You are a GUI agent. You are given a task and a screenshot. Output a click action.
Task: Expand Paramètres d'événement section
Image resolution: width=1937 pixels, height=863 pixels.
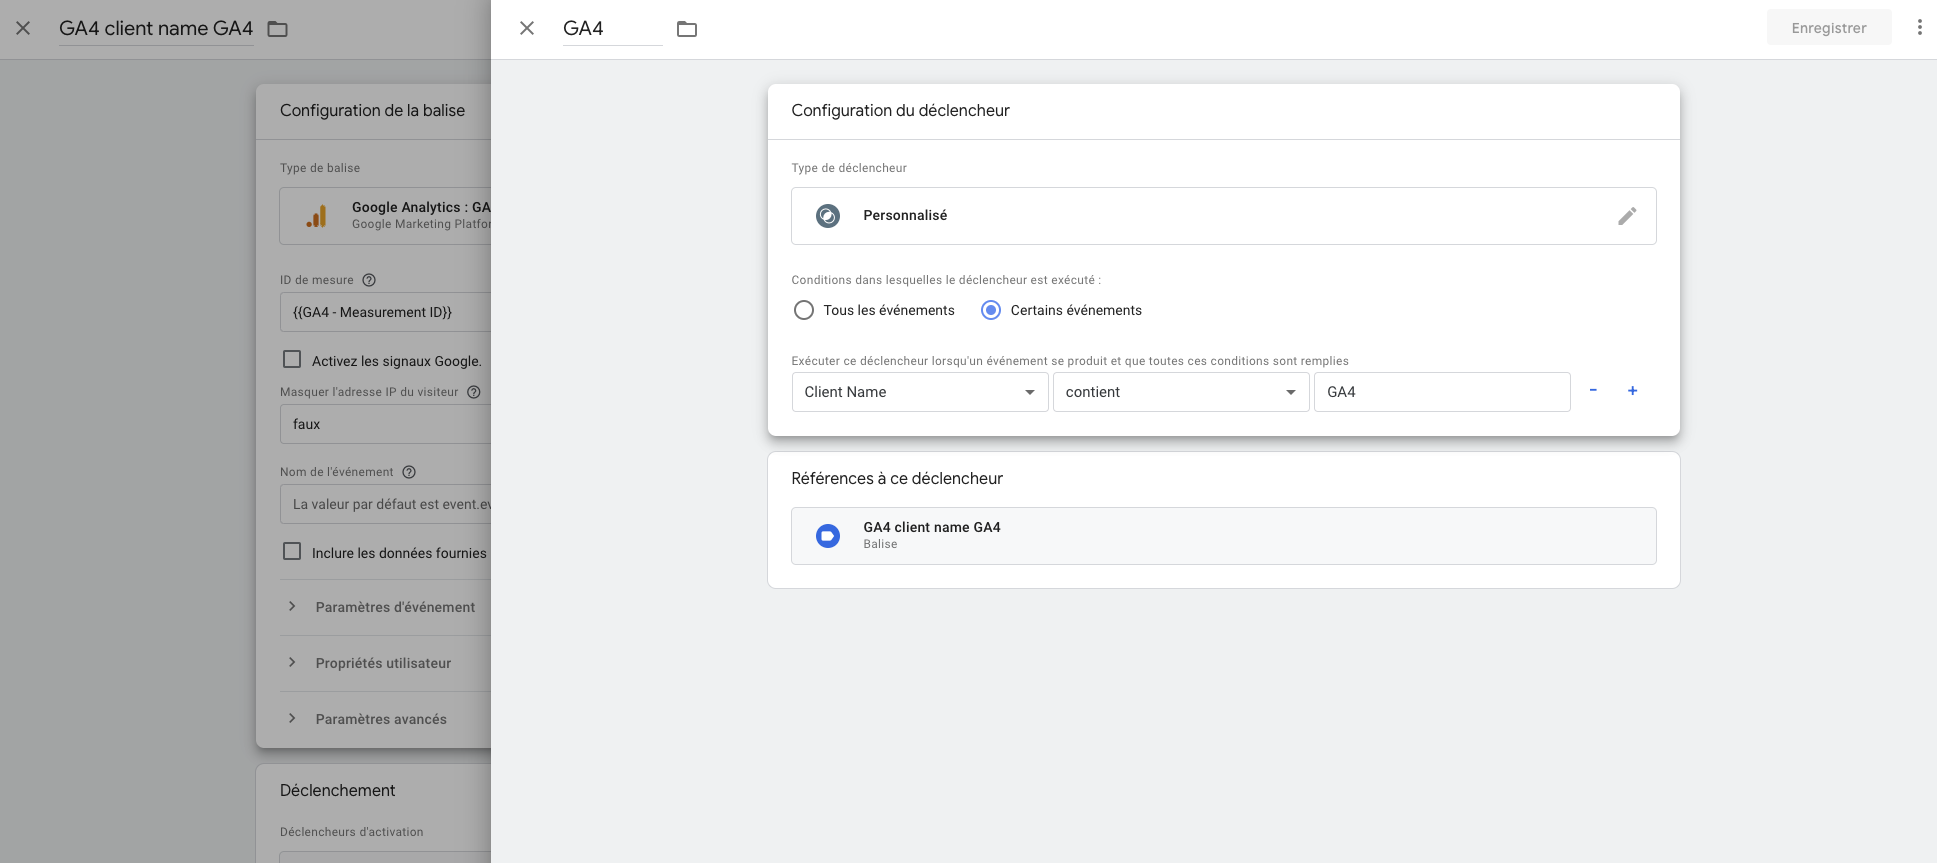385,607
